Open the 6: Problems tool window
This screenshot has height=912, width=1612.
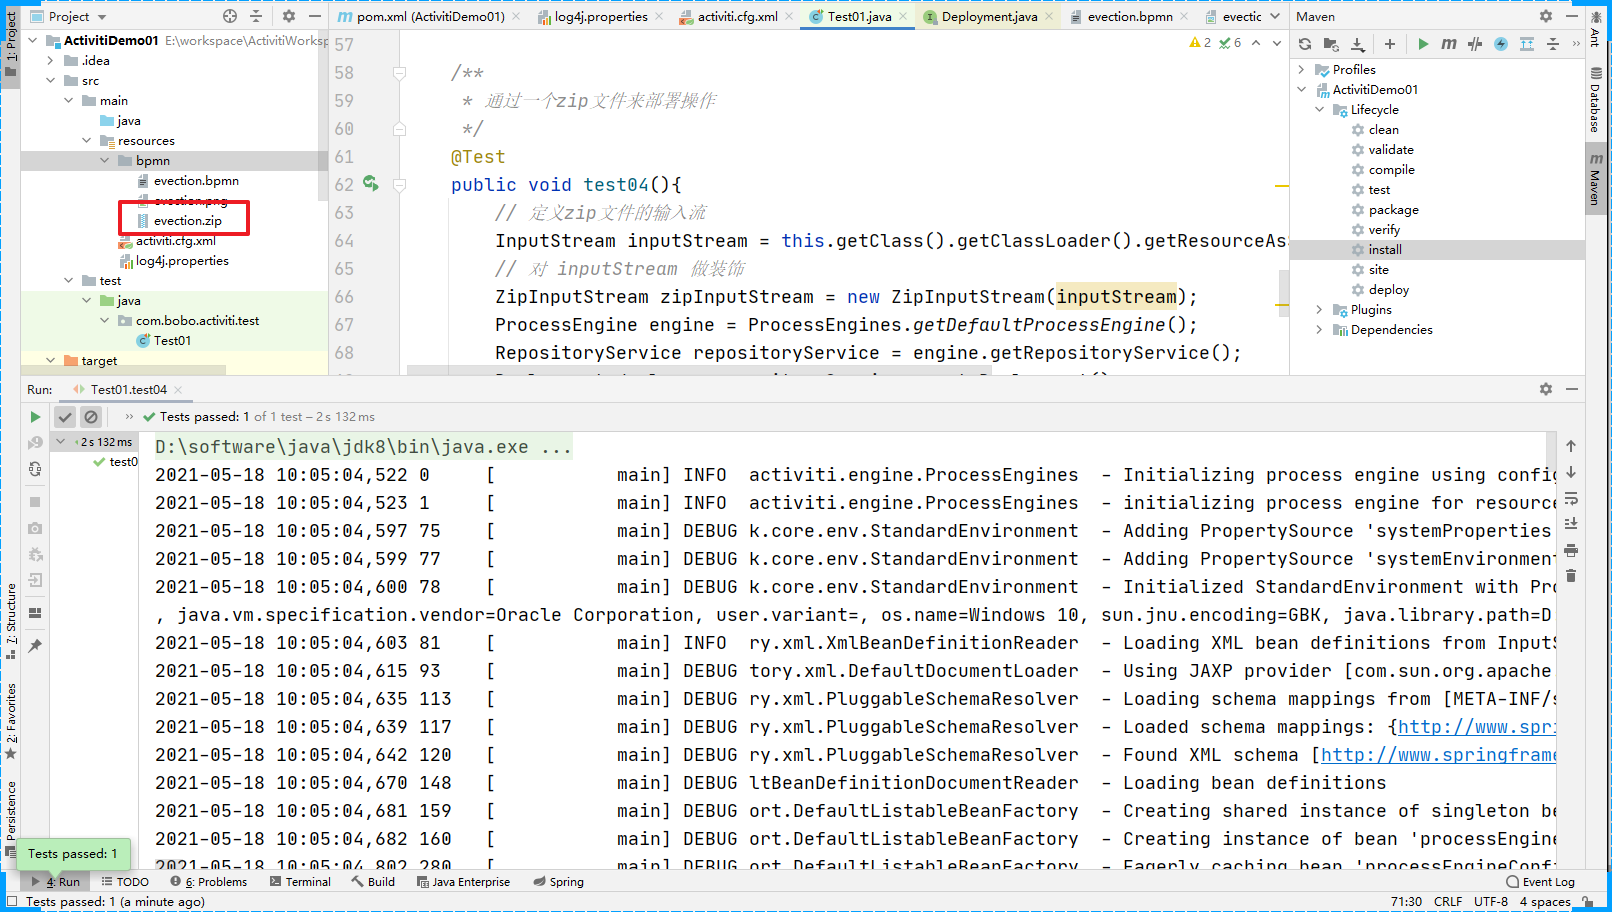pos(209,882)
